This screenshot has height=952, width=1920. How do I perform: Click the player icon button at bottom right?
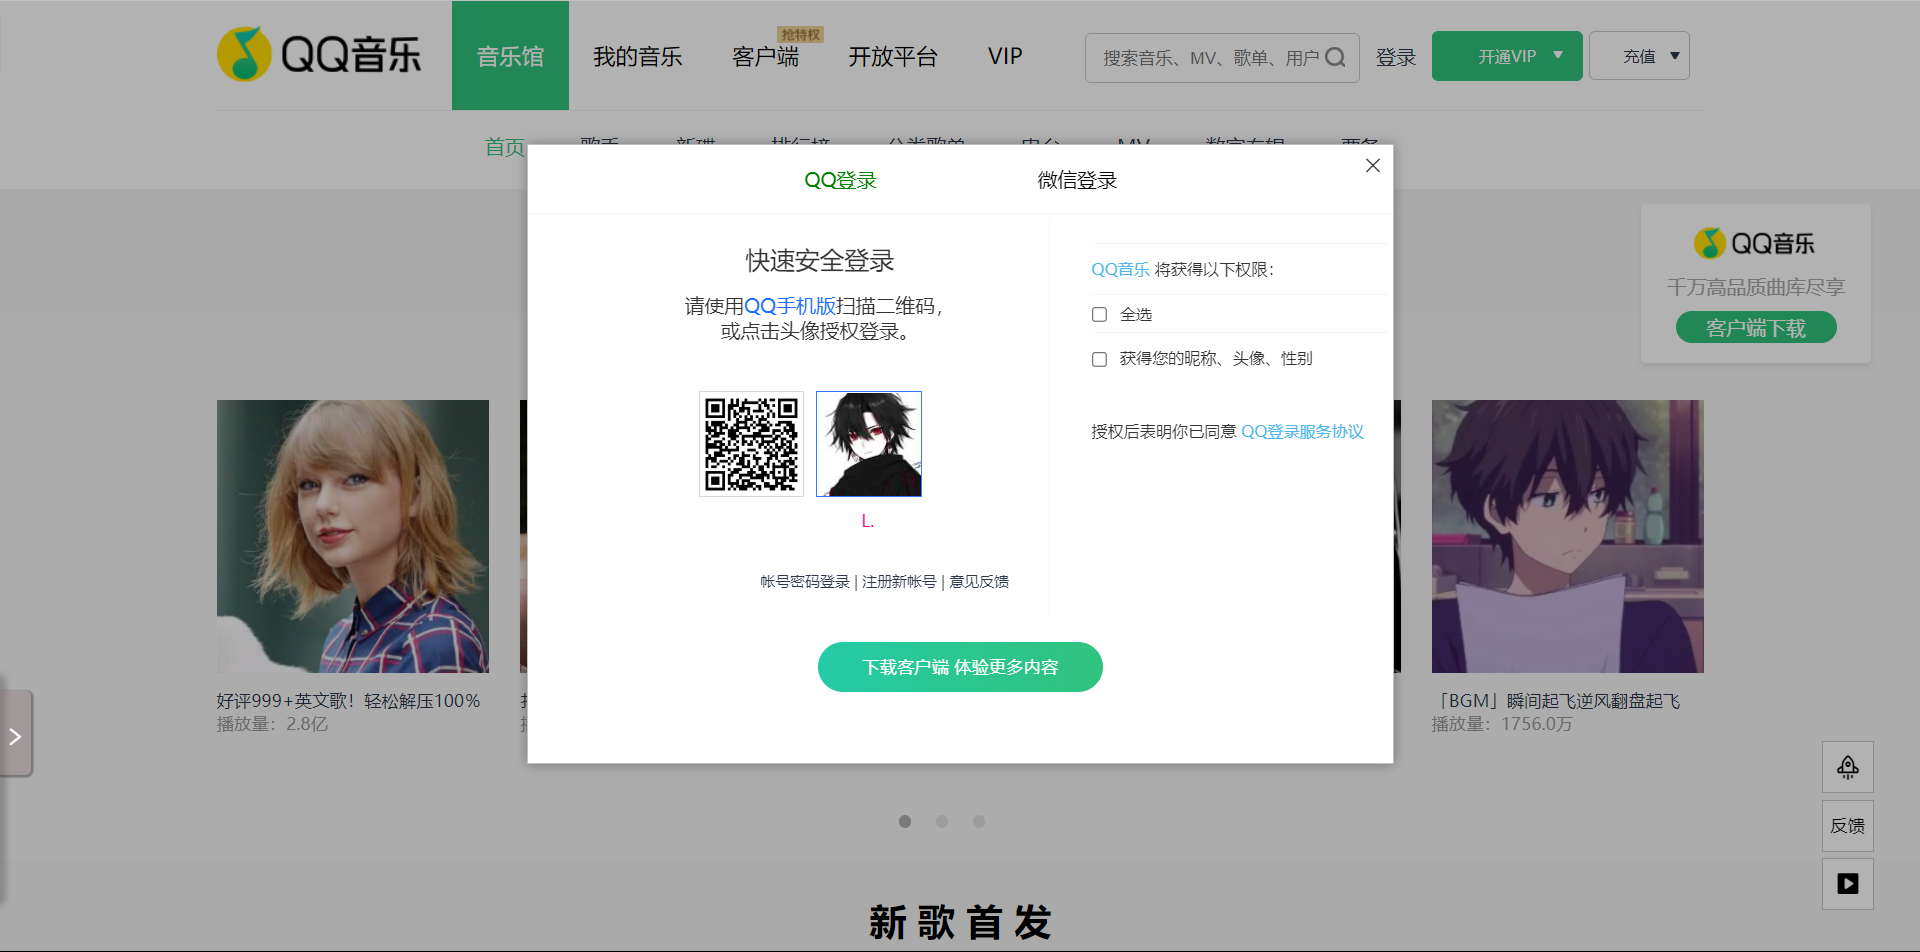pos(1848,884)
